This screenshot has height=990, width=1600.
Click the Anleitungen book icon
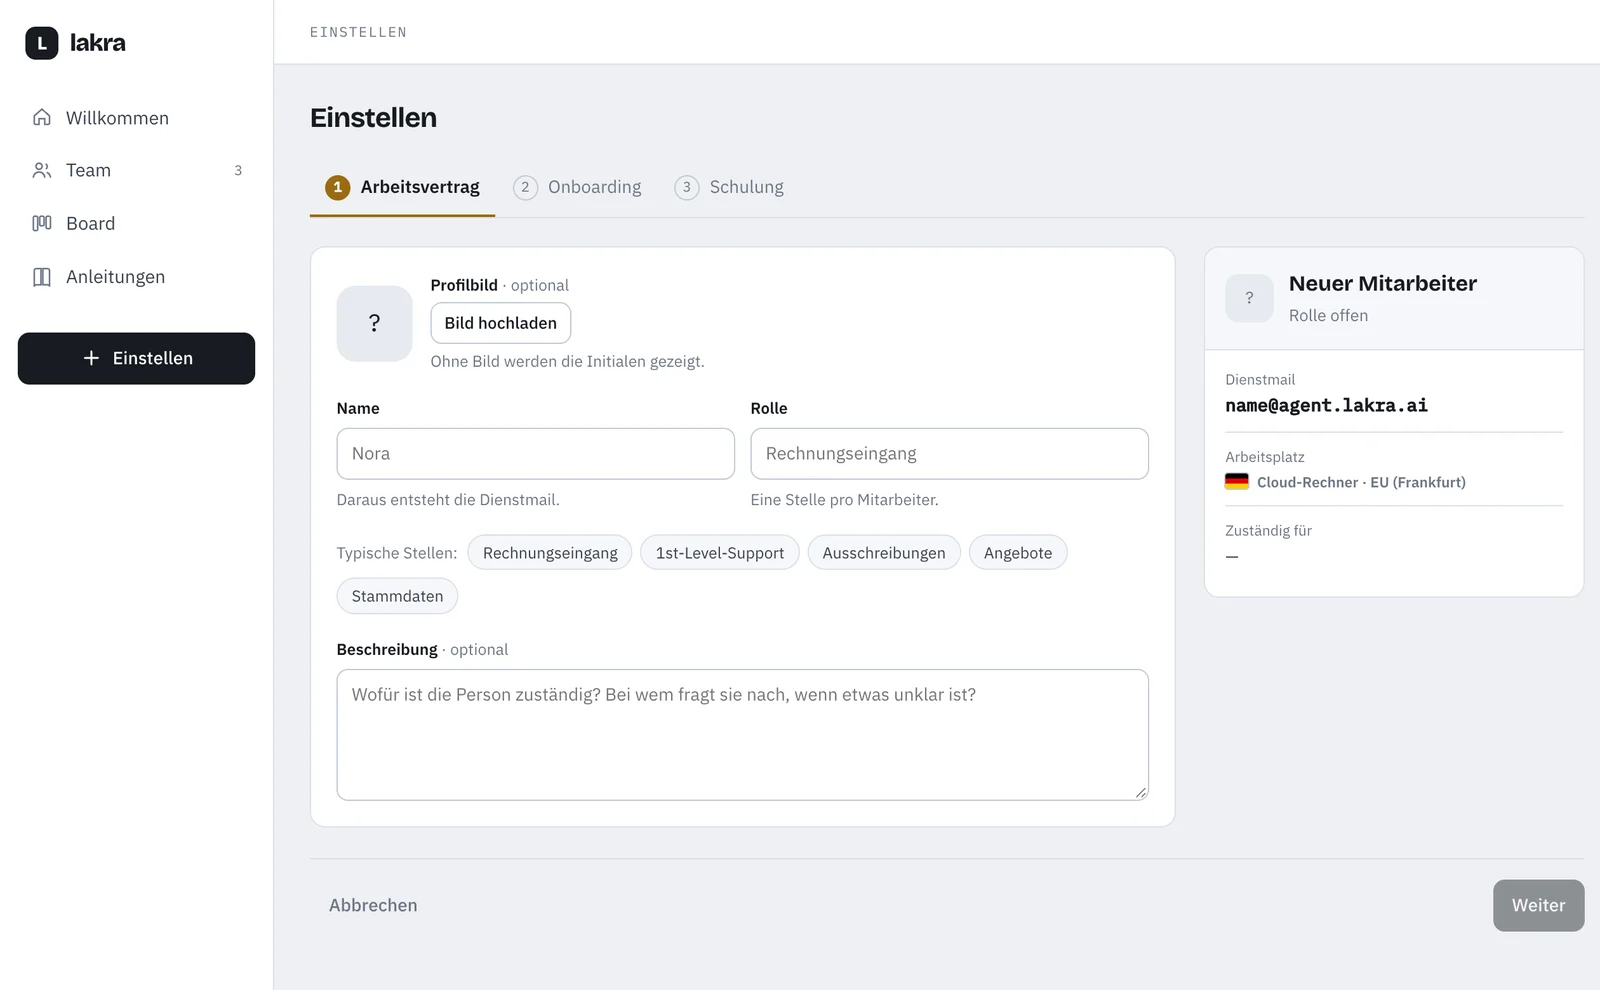(42, 277)
